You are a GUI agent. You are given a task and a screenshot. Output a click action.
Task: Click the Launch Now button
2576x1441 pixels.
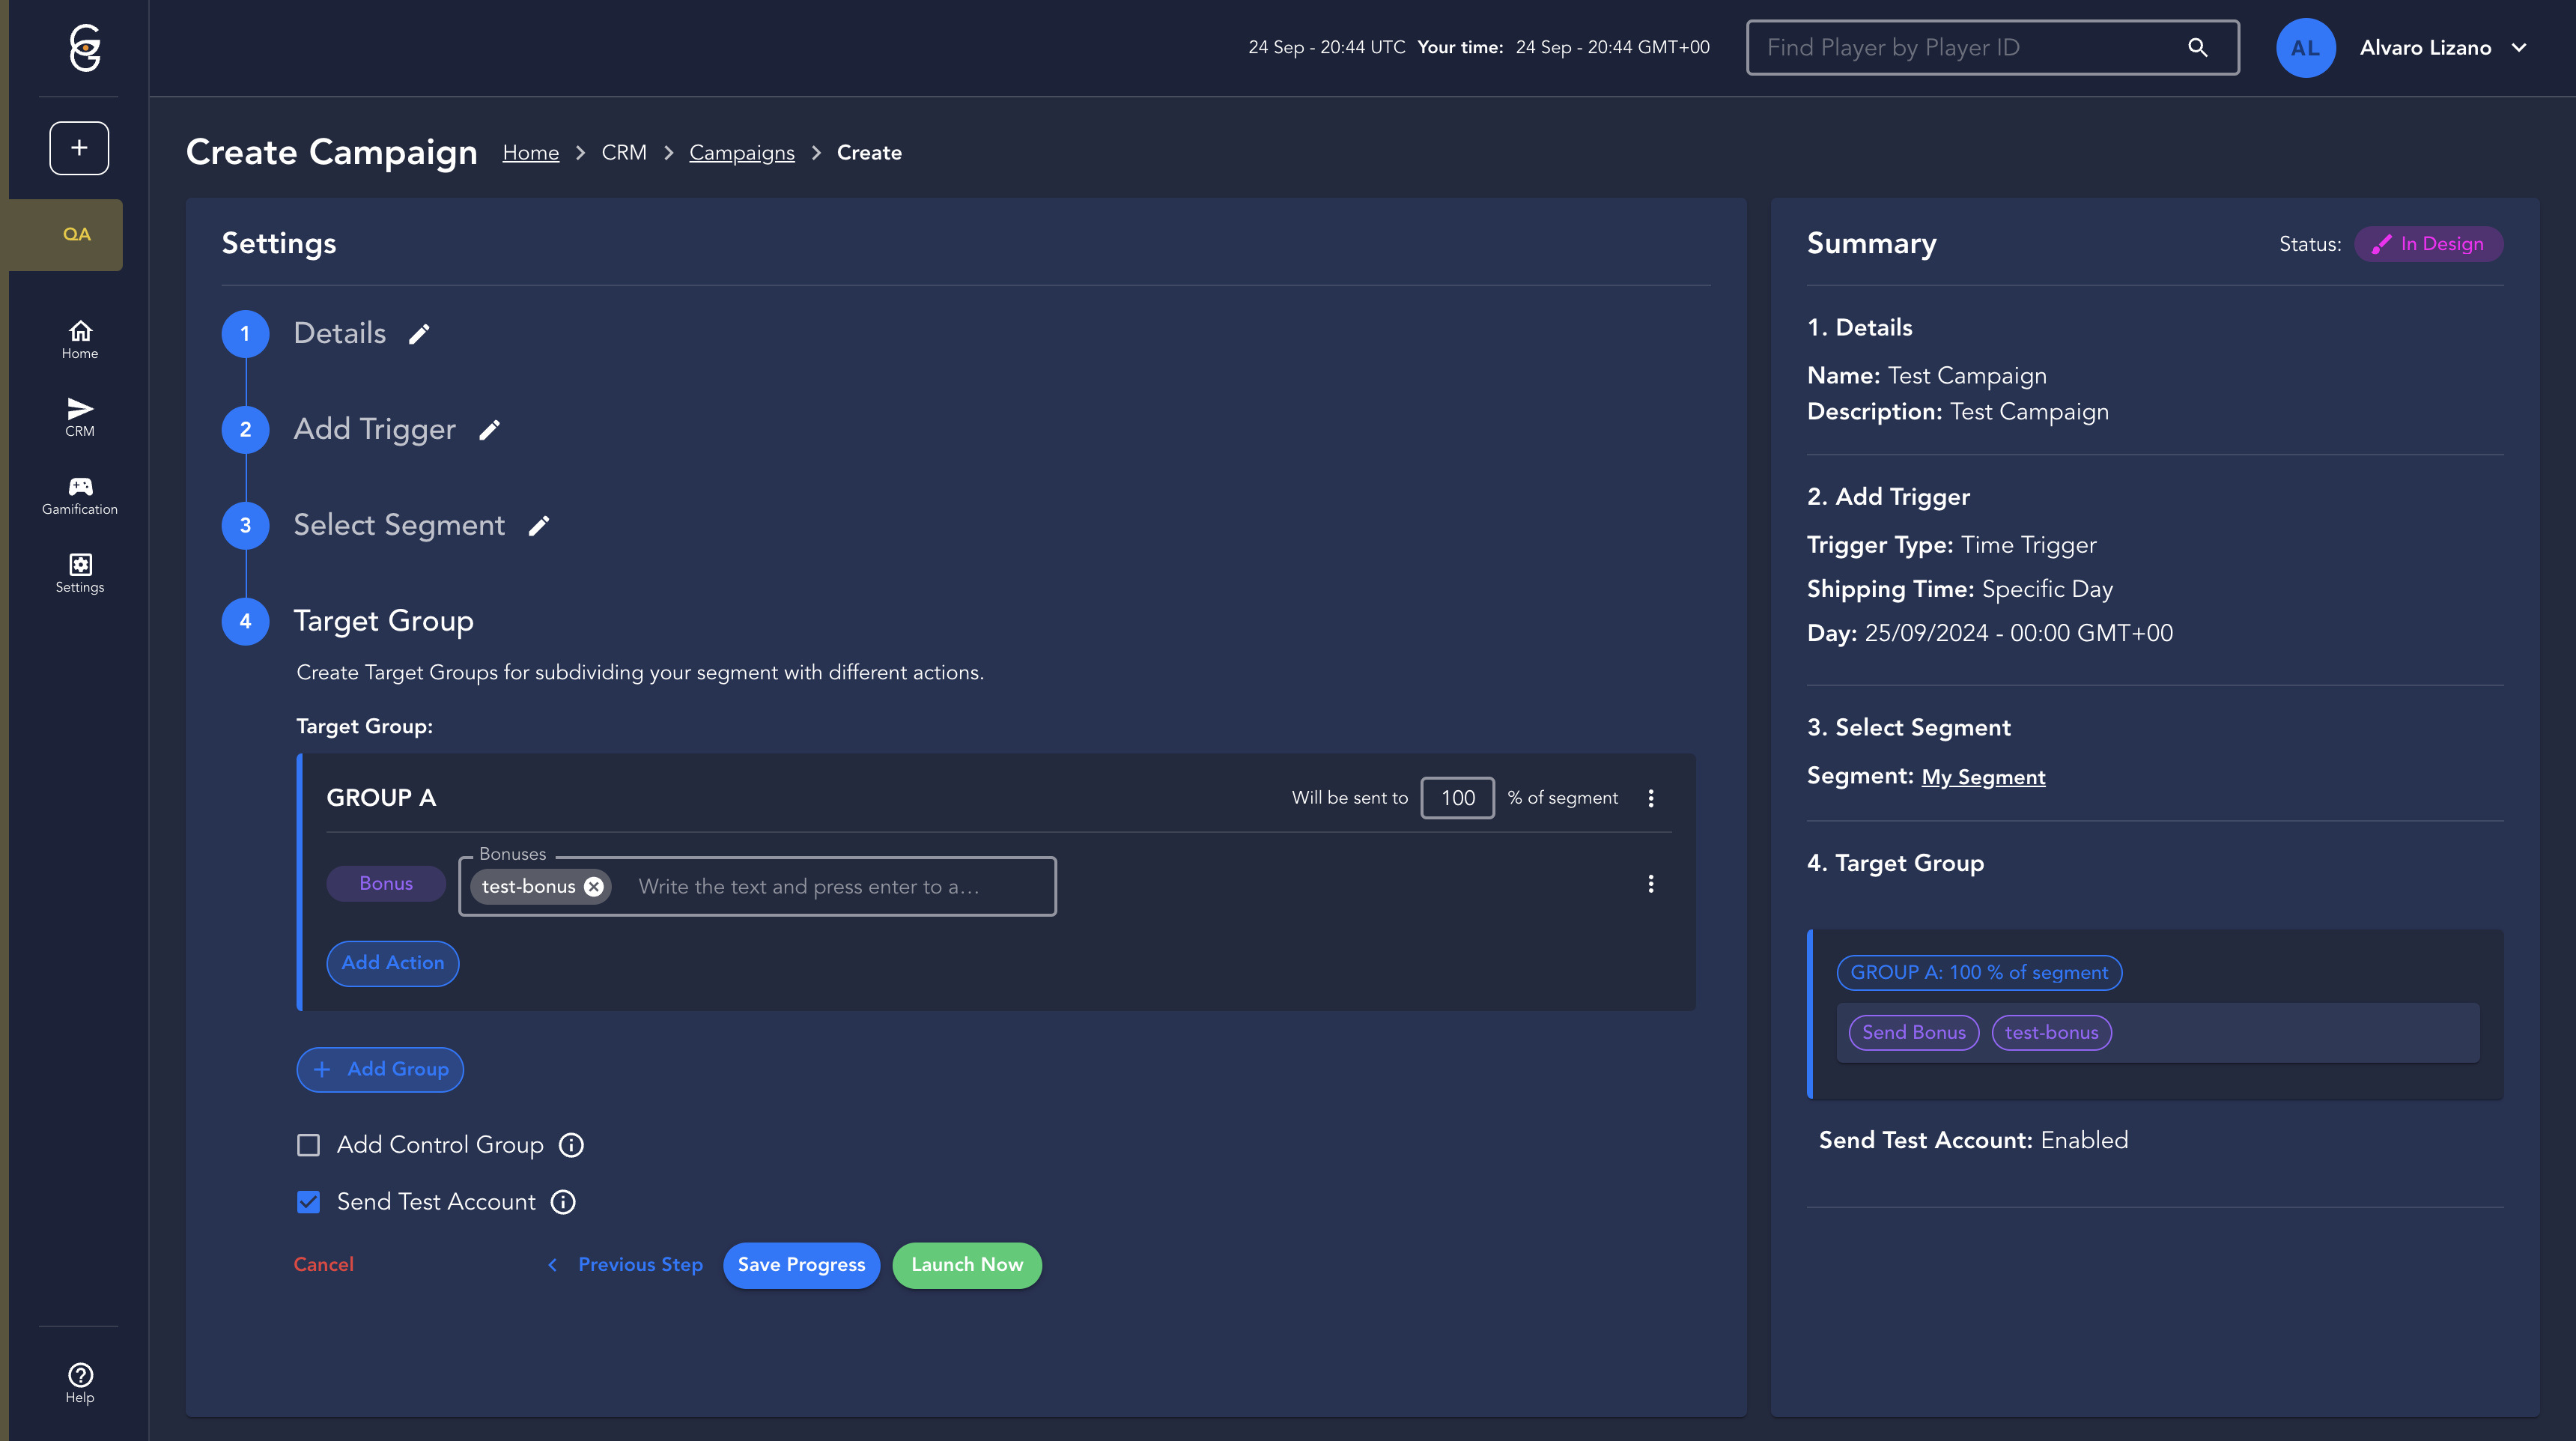point(966,1265)
